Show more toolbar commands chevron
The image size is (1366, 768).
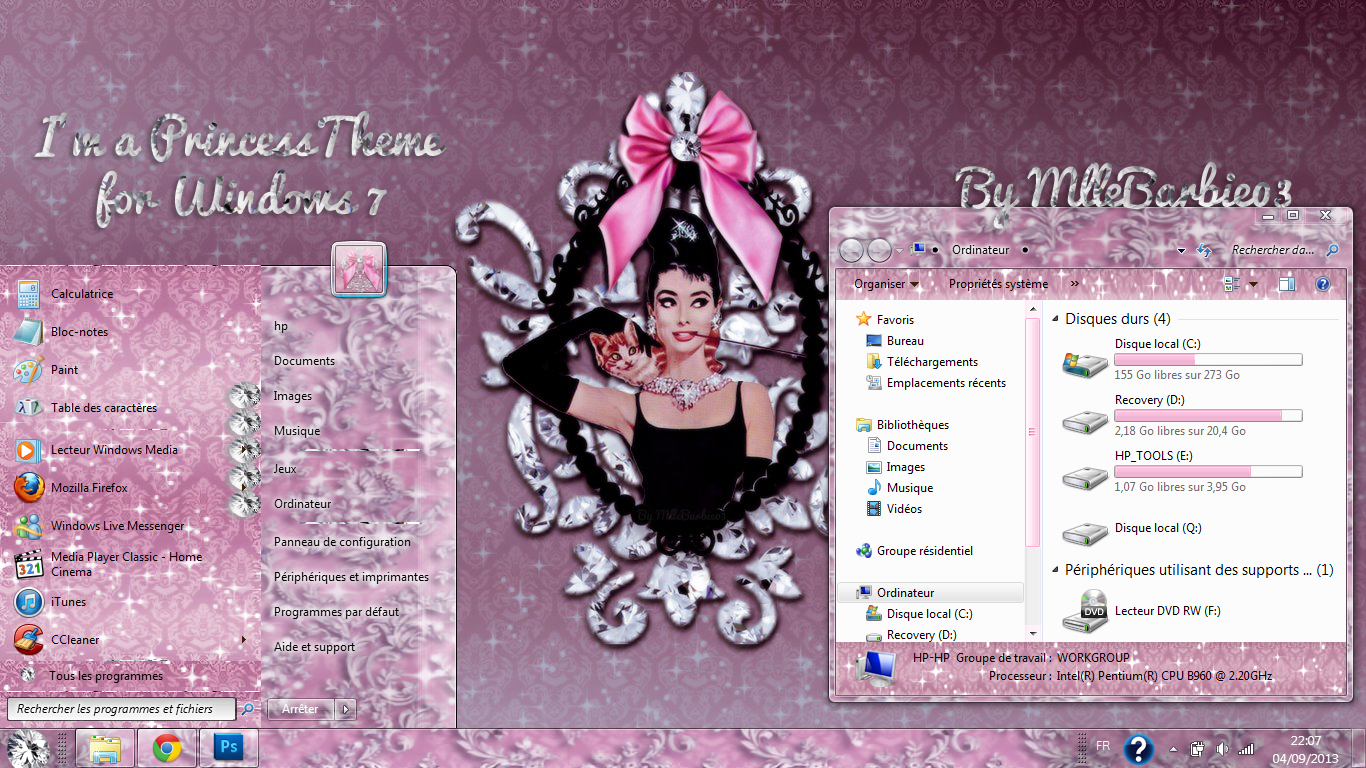click(x=1075, y=284)
